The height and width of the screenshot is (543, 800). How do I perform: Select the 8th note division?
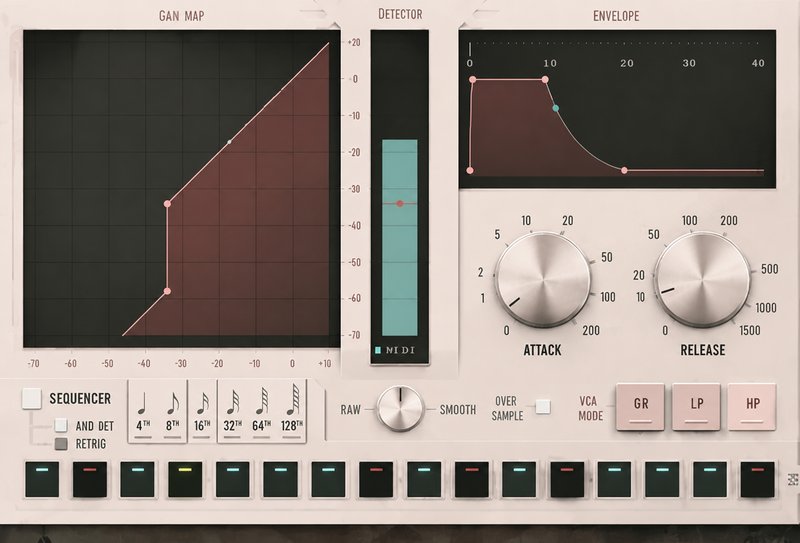[173, 411]
